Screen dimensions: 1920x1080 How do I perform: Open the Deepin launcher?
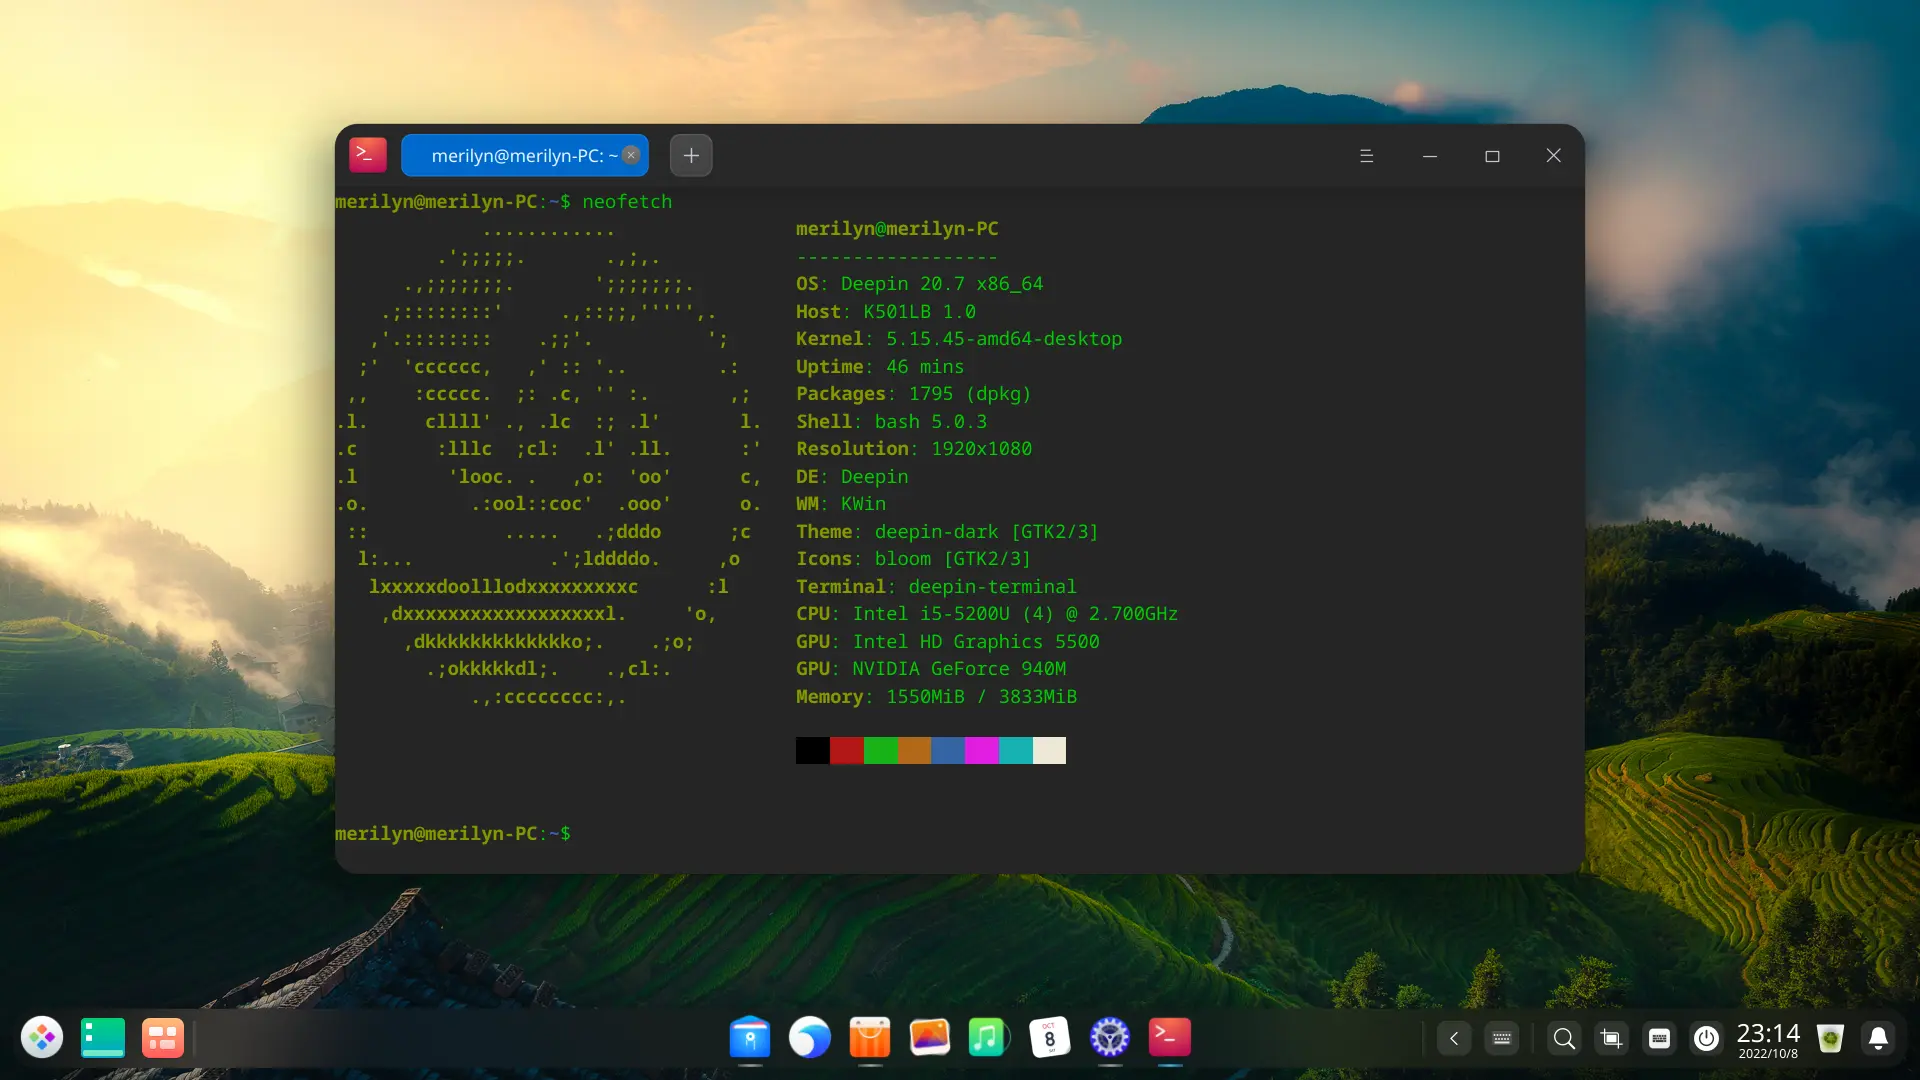point(42,1038)
